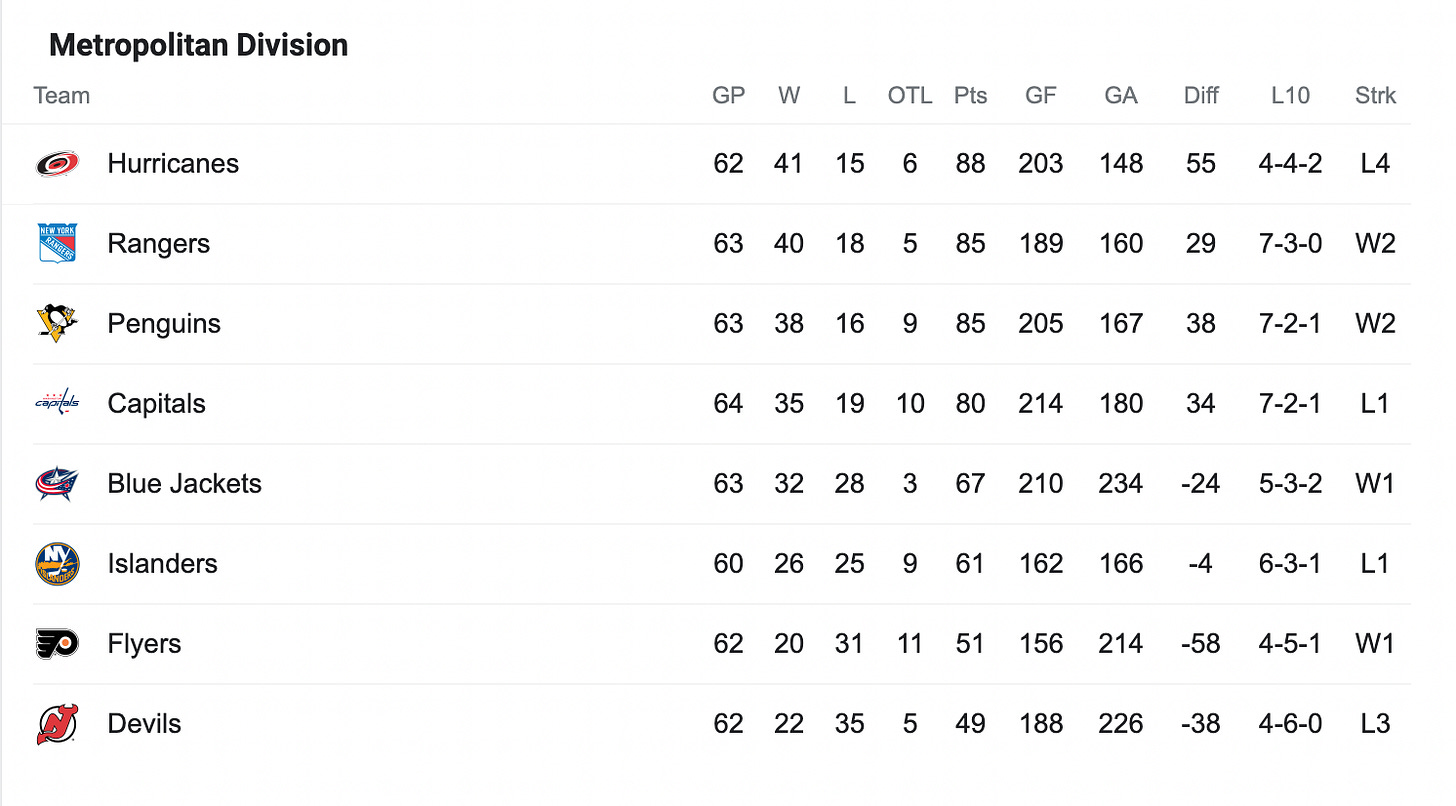Click the L10 column header
Viewport: 1456px width, 806px height.
pos(1290,96)
